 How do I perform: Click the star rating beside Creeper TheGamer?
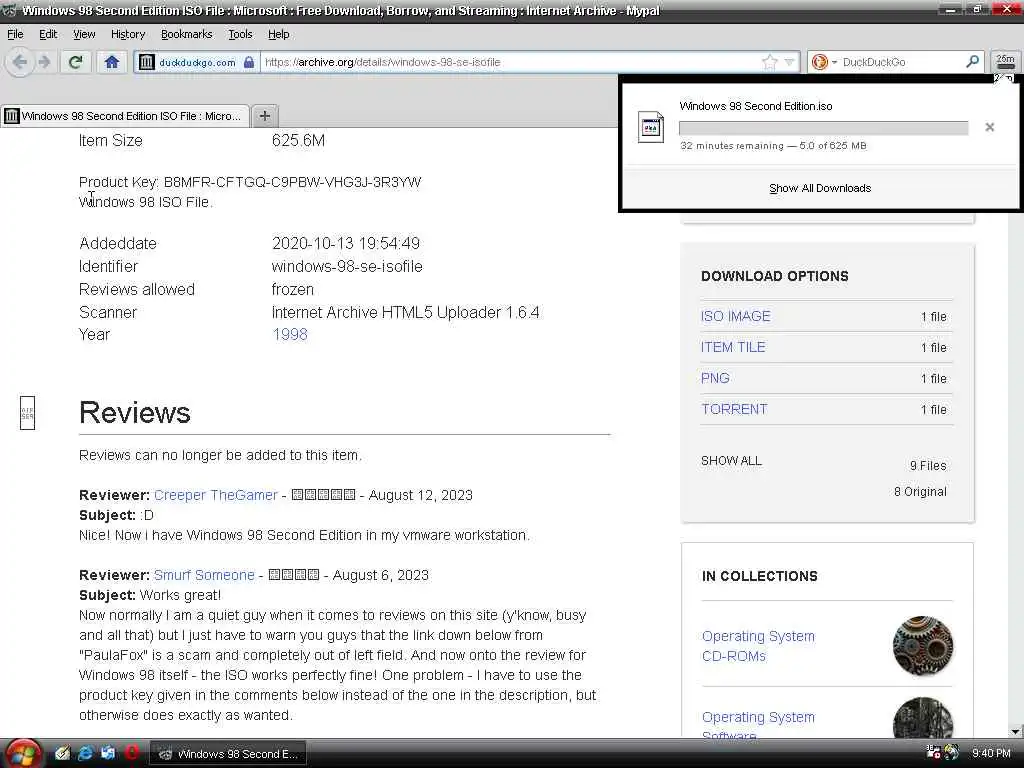tap(323, 494)
